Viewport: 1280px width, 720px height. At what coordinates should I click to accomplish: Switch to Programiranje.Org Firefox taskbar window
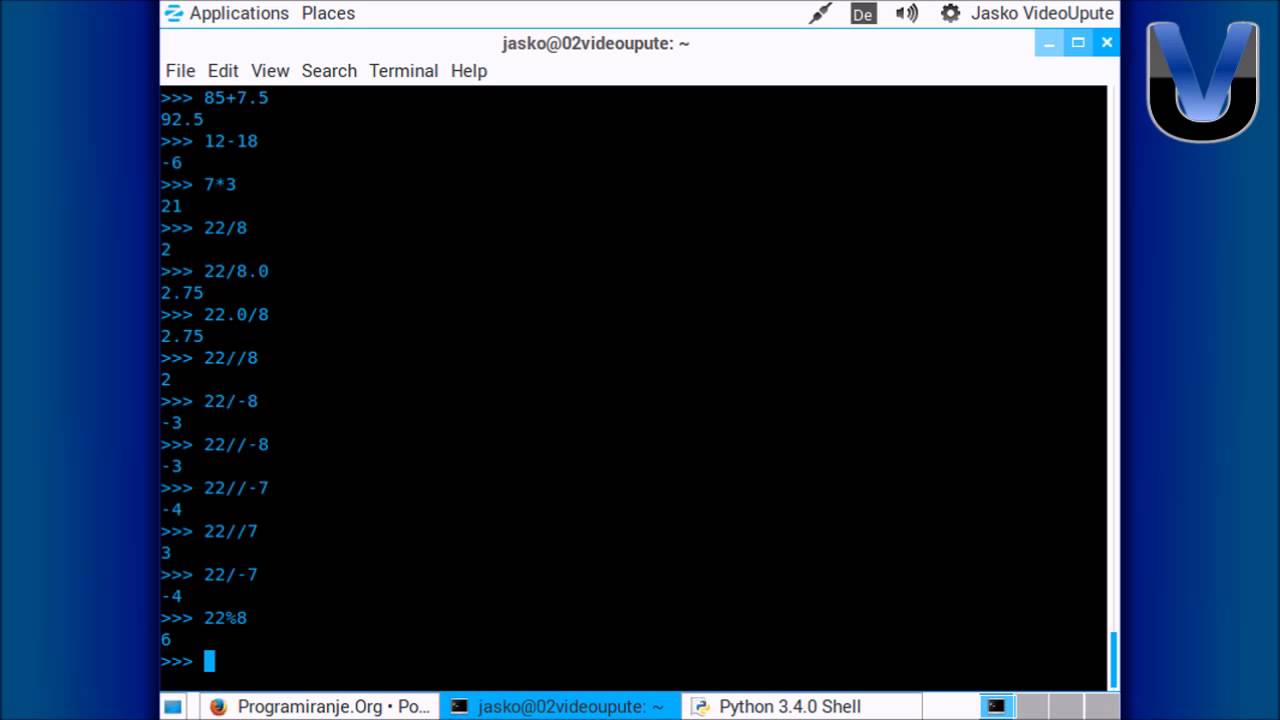point(320,706)
